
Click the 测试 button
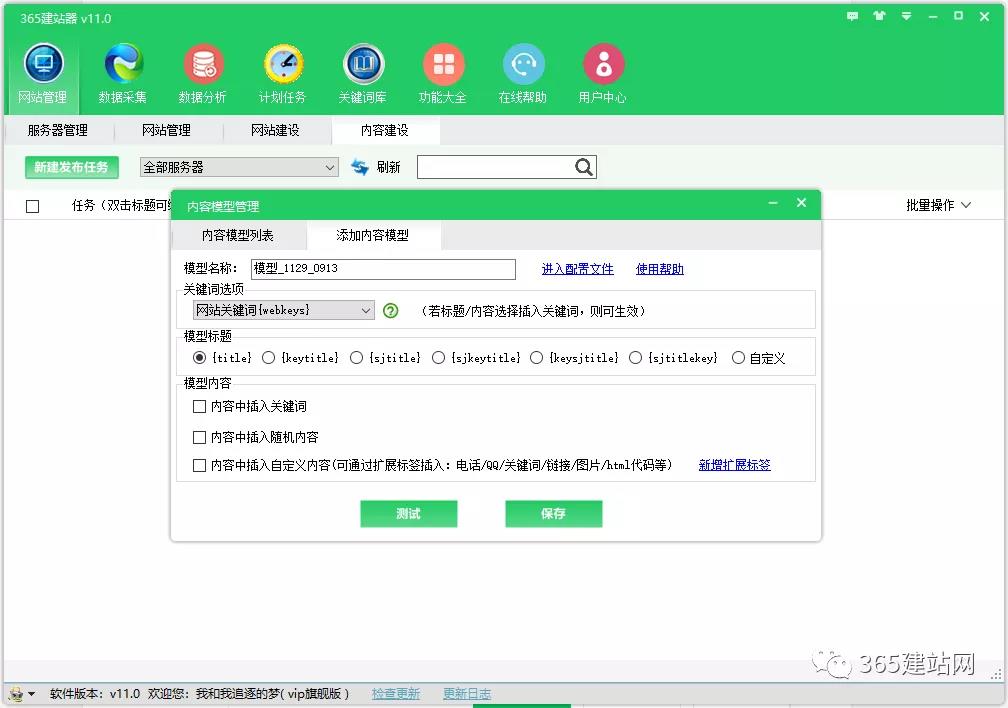408,514
